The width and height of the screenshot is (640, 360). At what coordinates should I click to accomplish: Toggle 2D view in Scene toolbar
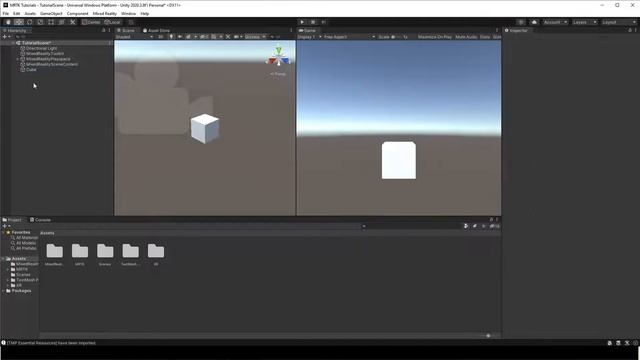tap(161, 37)
